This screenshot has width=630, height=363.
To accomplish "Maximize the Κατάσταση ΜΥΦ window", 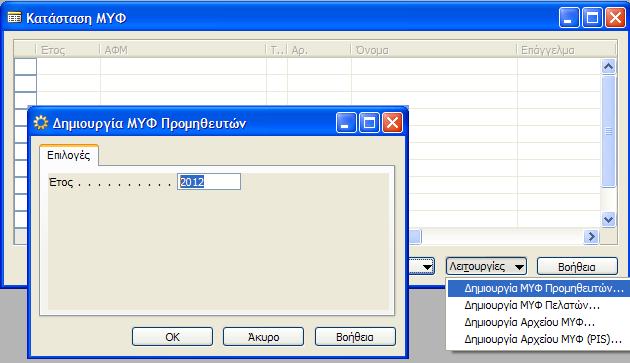I will pyautogui.click(x=592, y=18).
